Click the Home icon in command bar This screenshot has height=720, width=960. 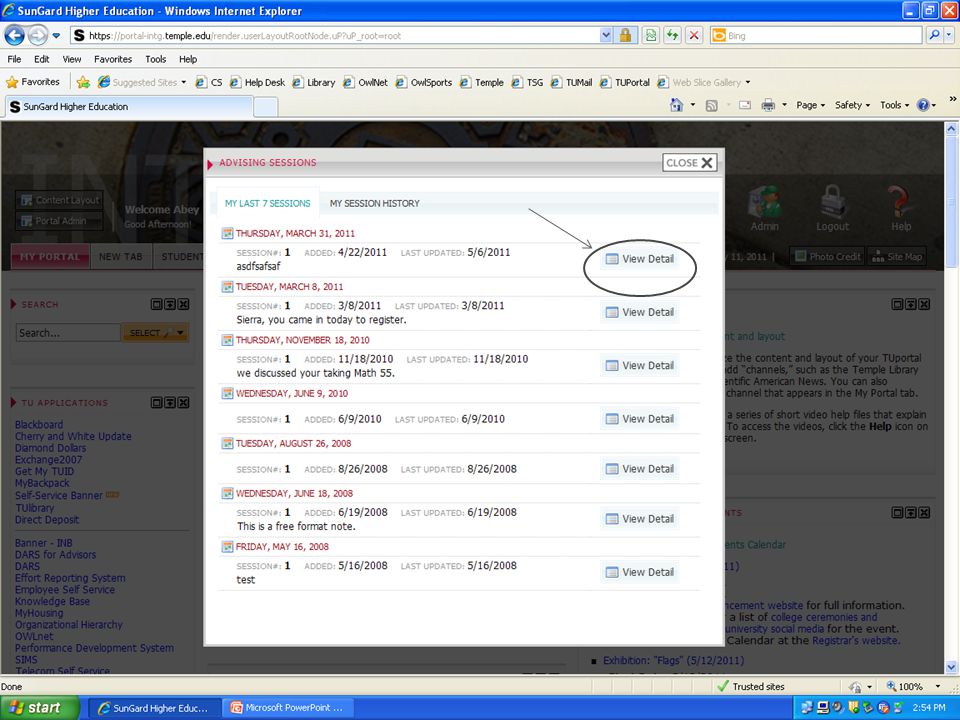click(x=676, y=105)
